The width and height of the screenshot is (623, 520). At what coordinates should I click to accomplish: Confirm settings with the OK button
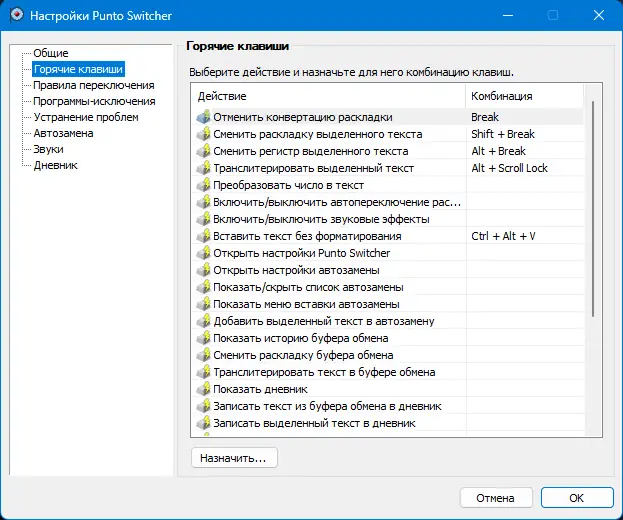point(576,497)
